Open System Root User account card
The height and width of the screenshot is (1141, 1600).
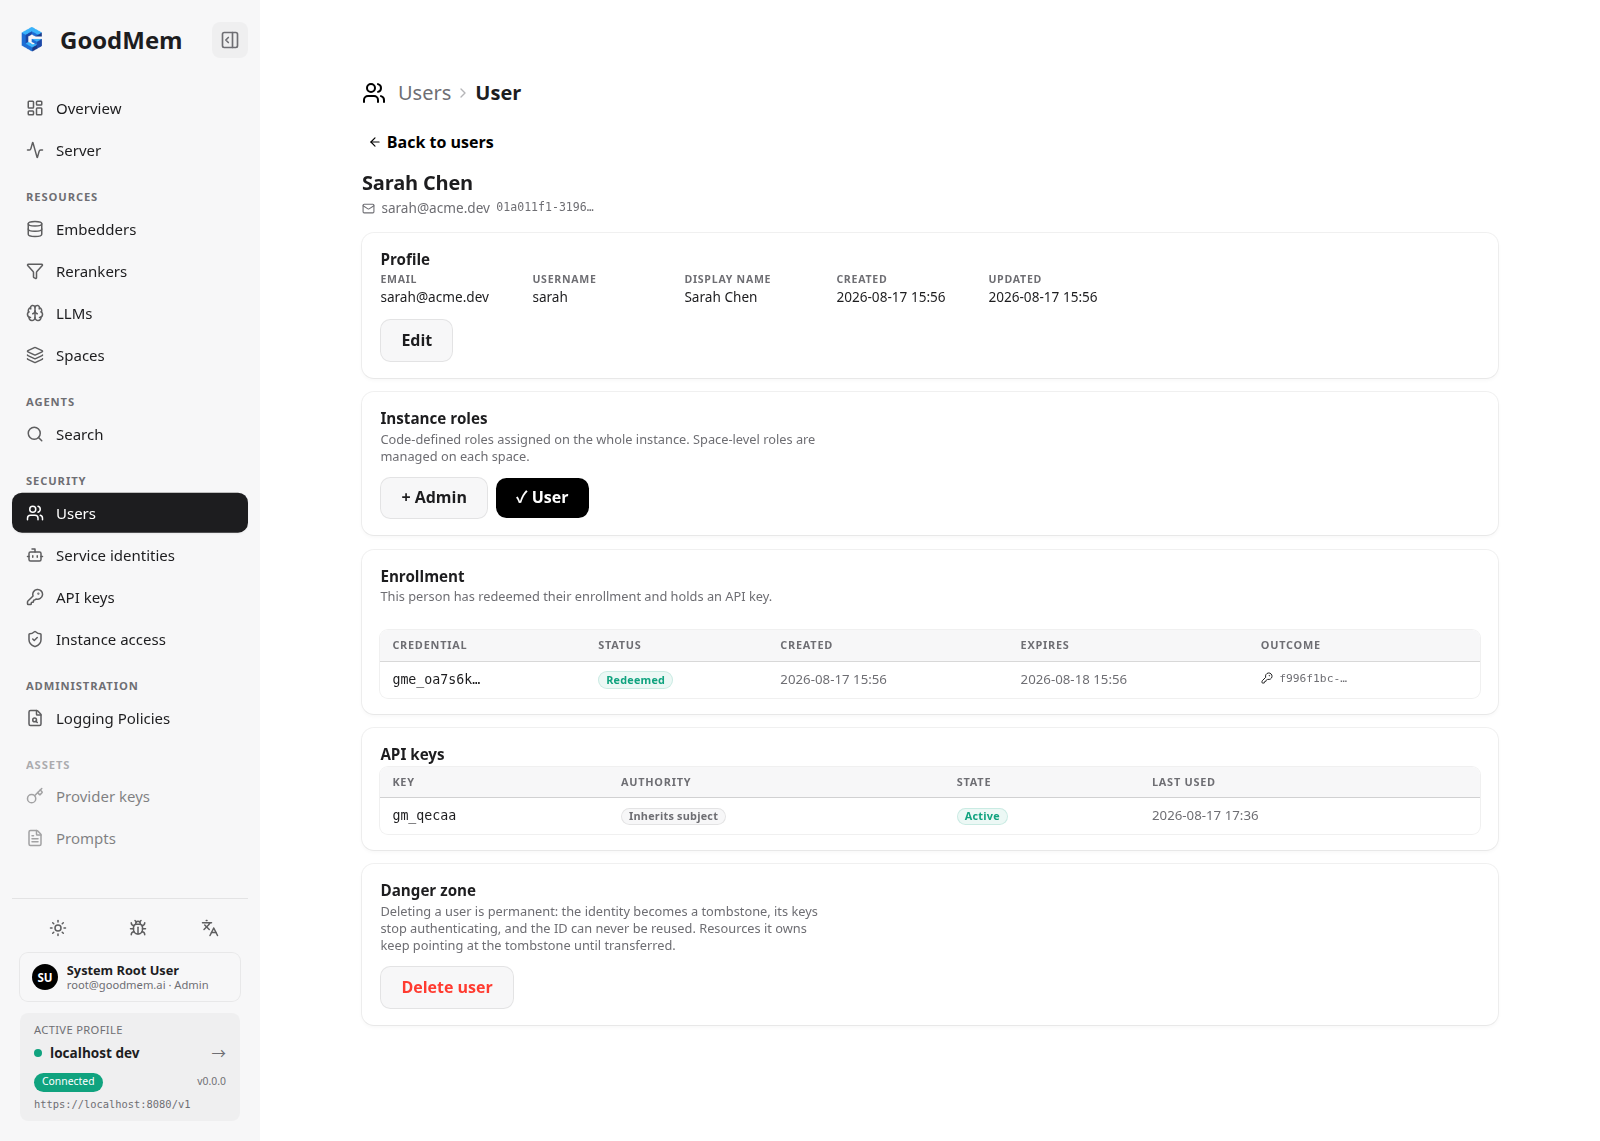[x=130, y=977]
